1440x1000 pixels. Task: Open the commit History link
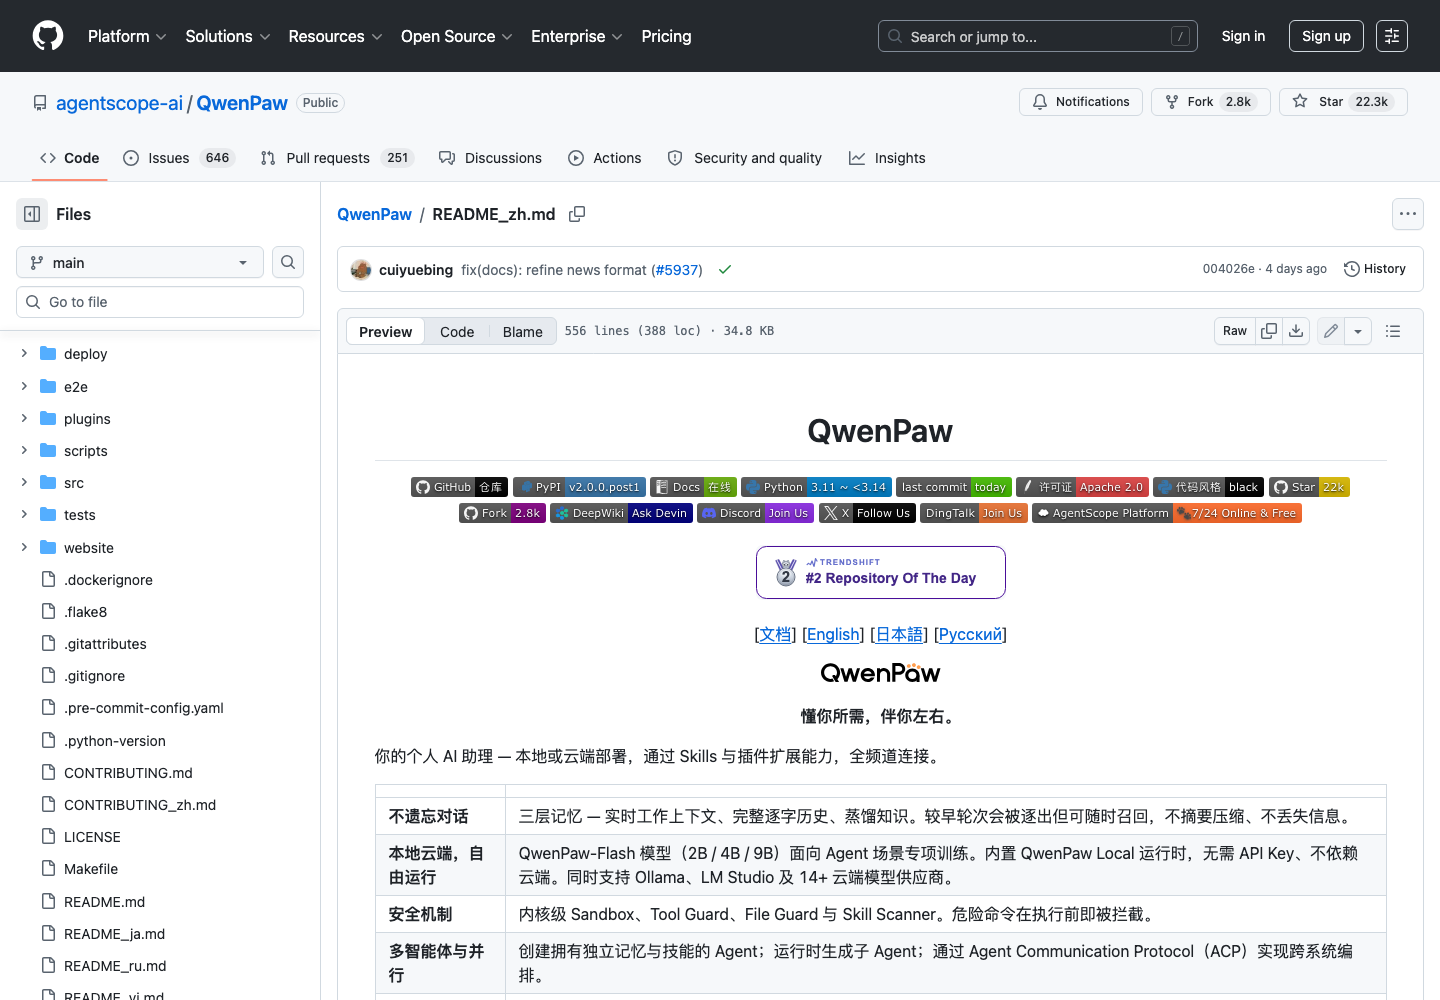[x=1375, y=269]
